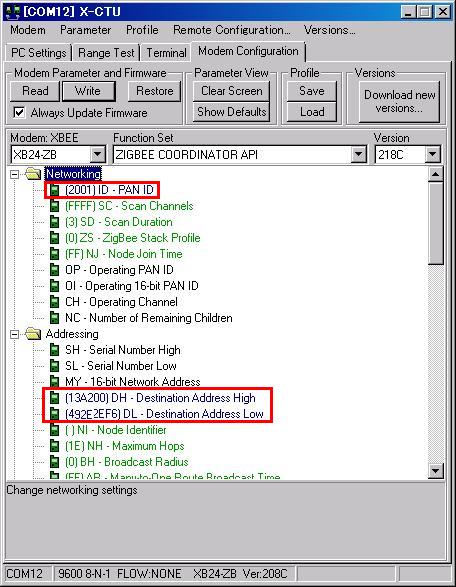The image size is (456, 587).
Task: Click the icon next to NI - Node Identifier
Action: (x=55, y=430)
